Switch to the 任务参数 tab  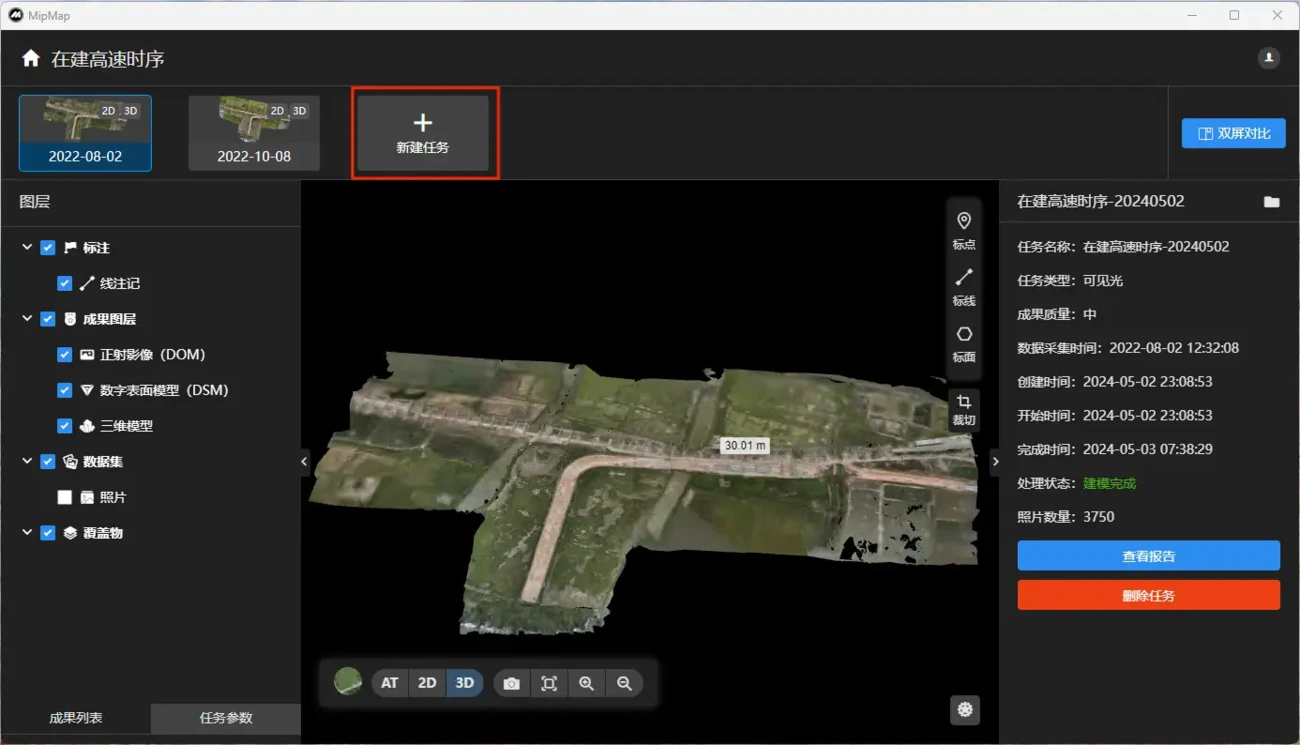226,718
